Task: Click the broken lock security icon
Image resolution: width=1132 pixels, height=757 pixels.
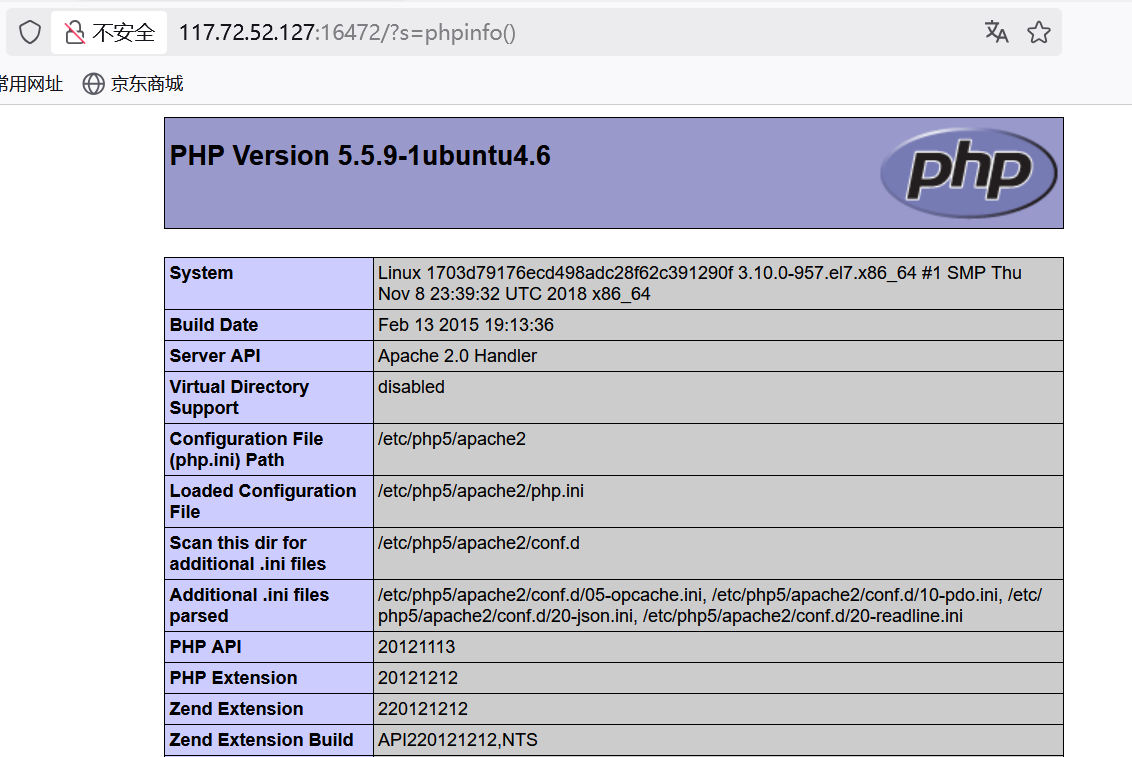Action: 74,31
